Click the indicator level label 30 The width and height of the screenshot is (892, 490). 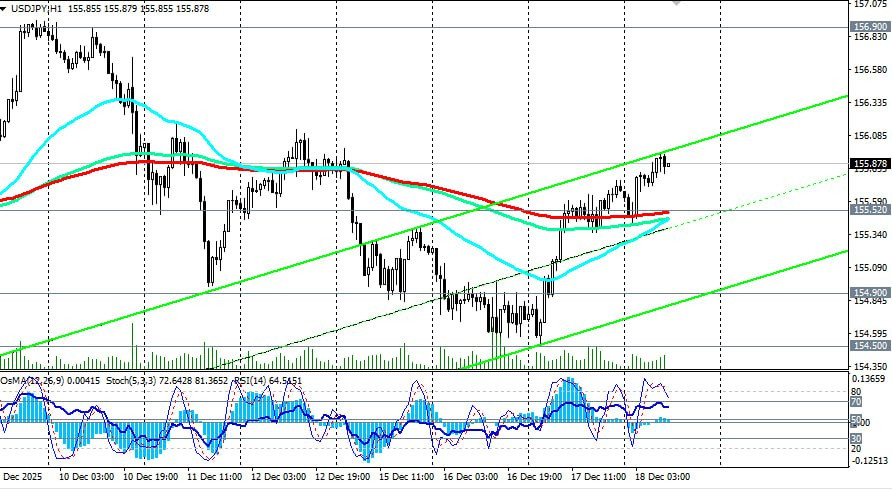click(x=856, y=438)
